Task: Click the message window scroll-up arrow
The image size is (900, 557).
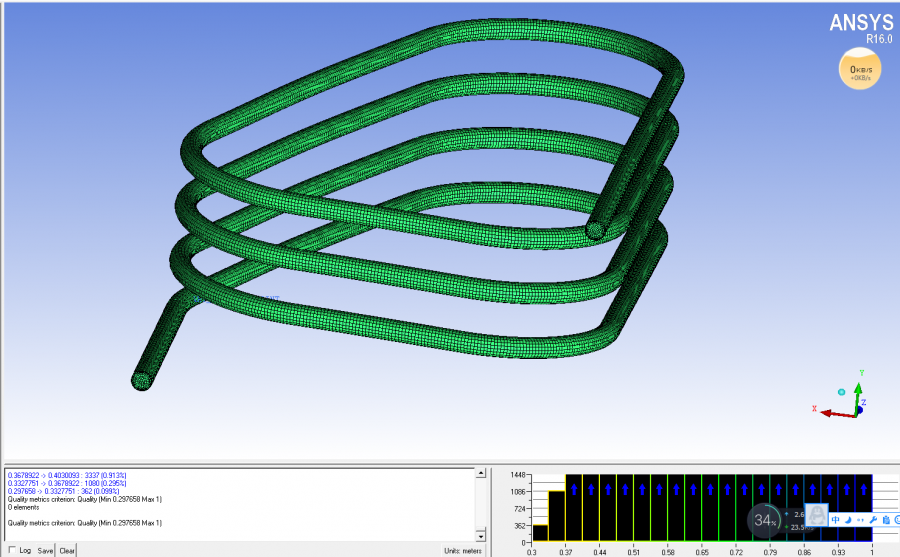Action: 481,473
